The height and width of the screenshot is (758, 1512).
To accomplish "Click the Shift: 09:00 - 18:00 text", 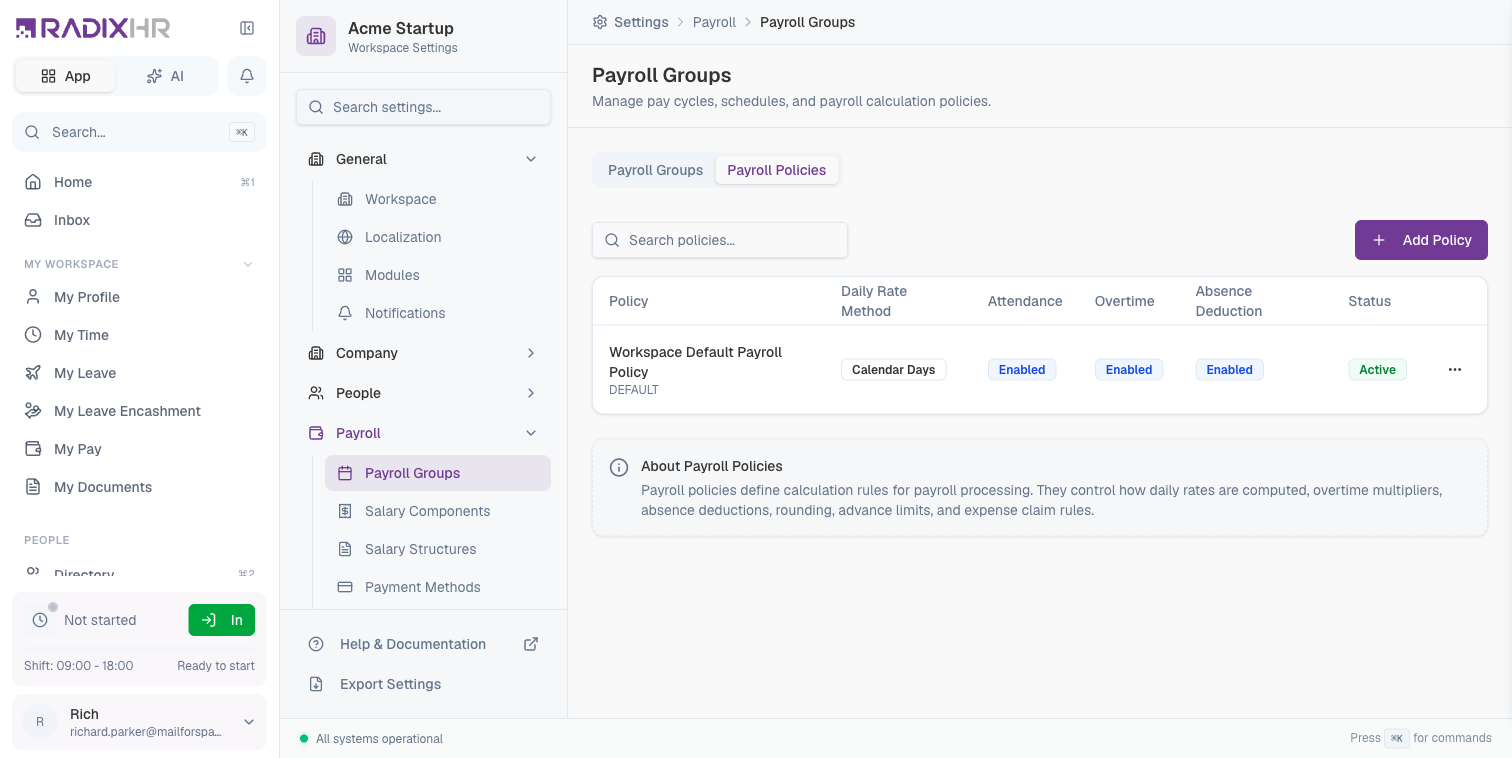I will [78, 666].
